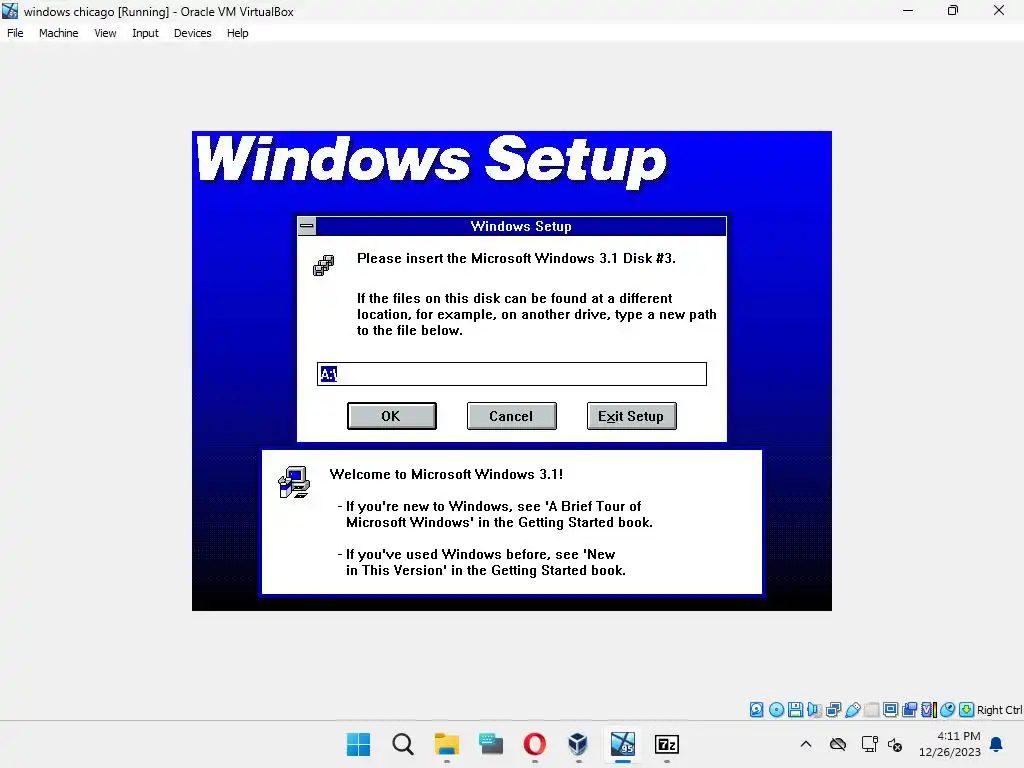Click the muted volume tray icon

(x=895, y=744)
